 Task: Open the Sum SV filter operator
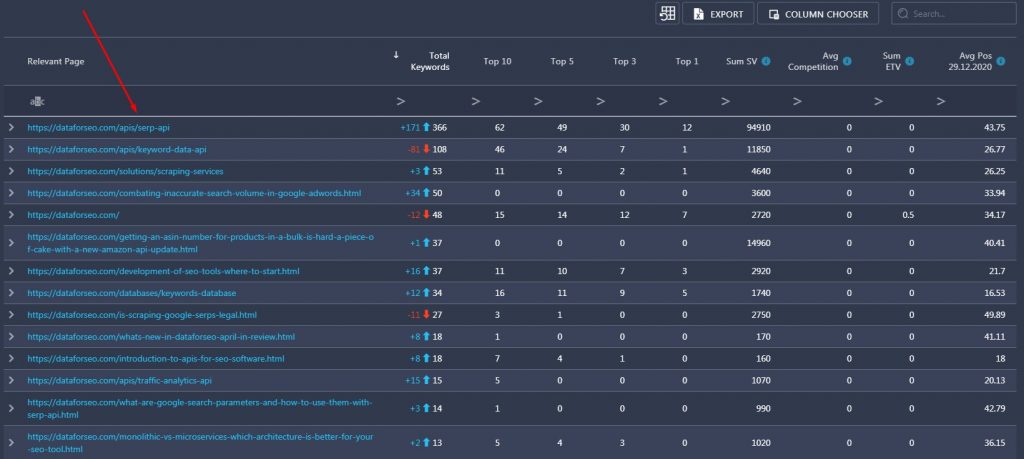(726, 101)
